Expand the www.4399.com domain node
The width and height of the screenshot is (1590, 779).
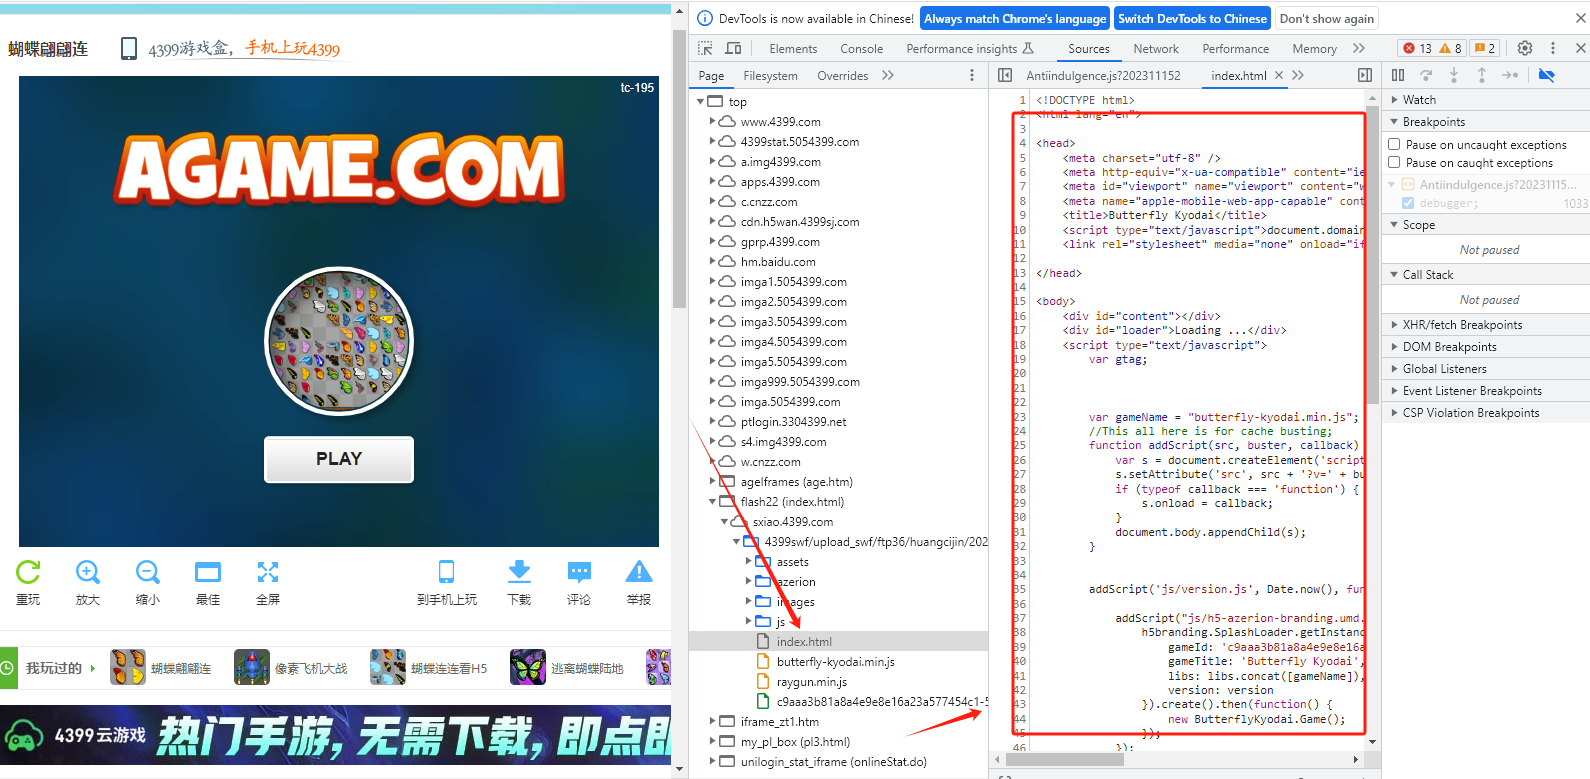(x=712, y=121)
